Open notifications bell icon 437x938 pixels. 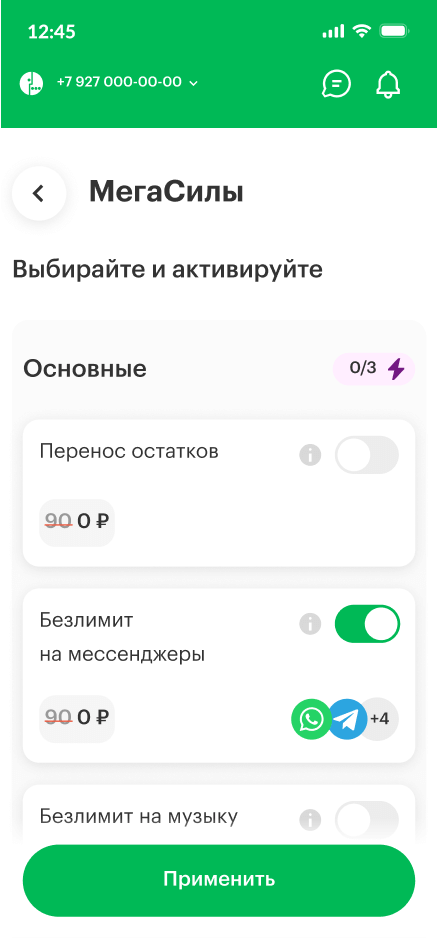388,84
